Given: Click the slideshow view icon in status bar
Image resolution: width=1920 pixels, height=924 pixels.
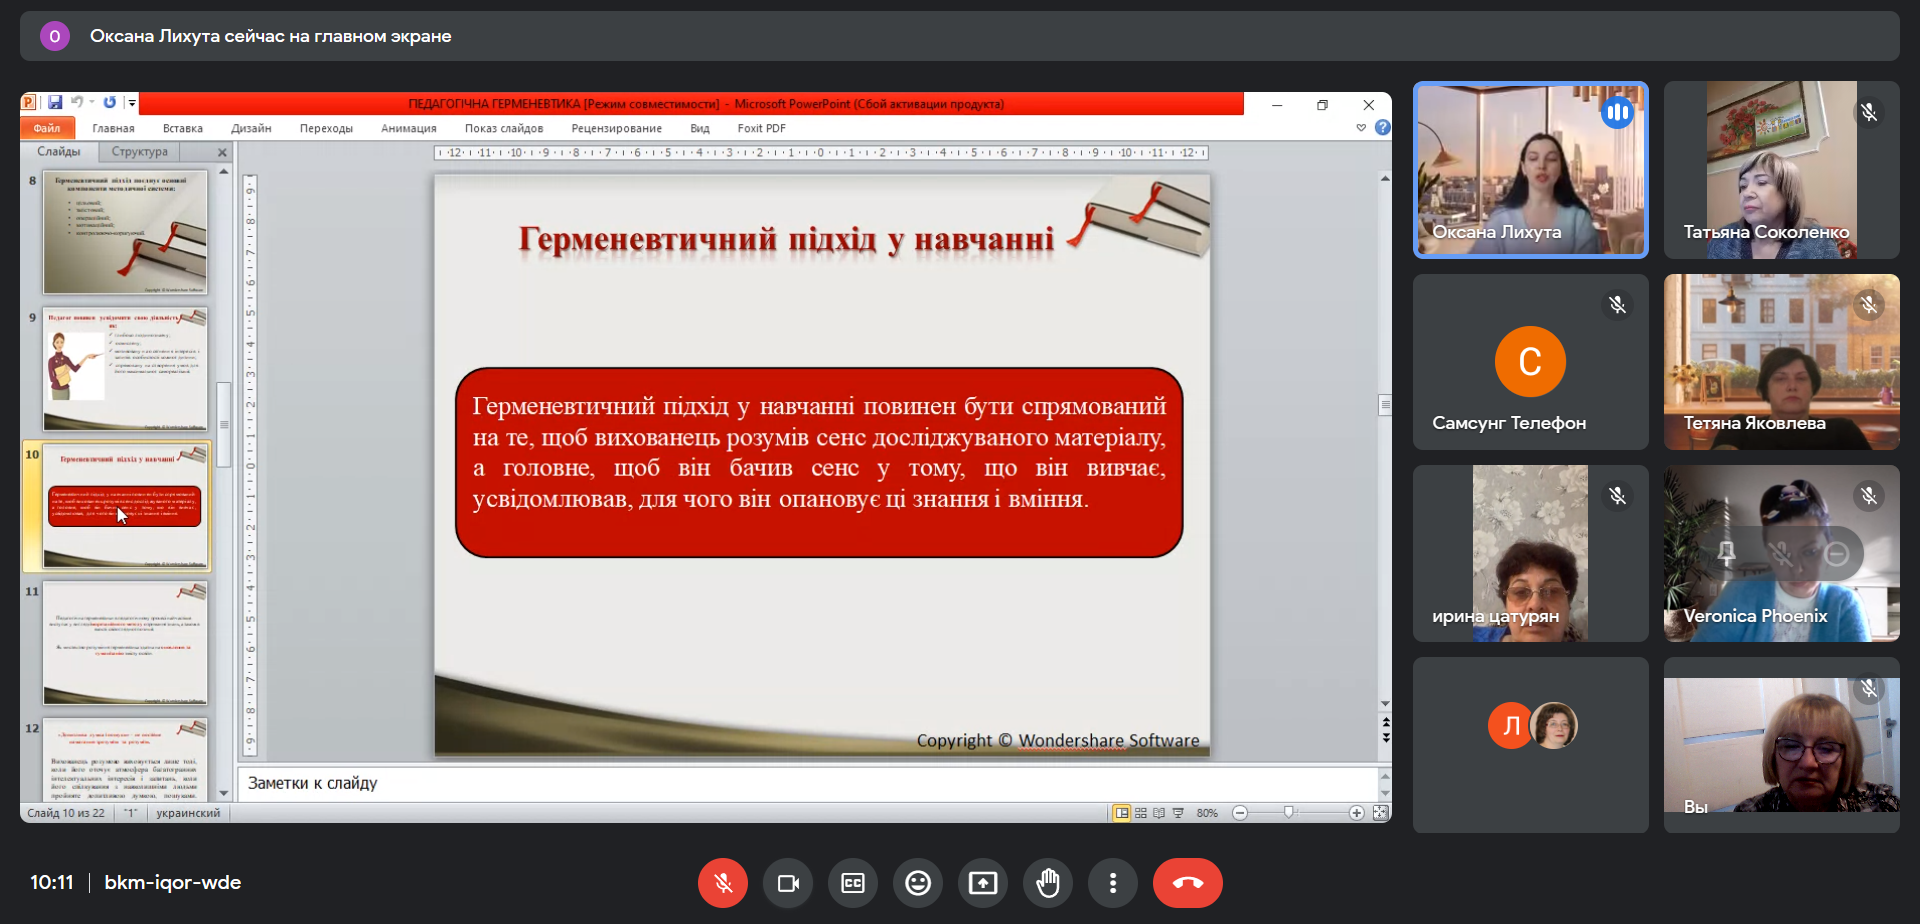Looking at the screenshot, I should pos(1178,813).
